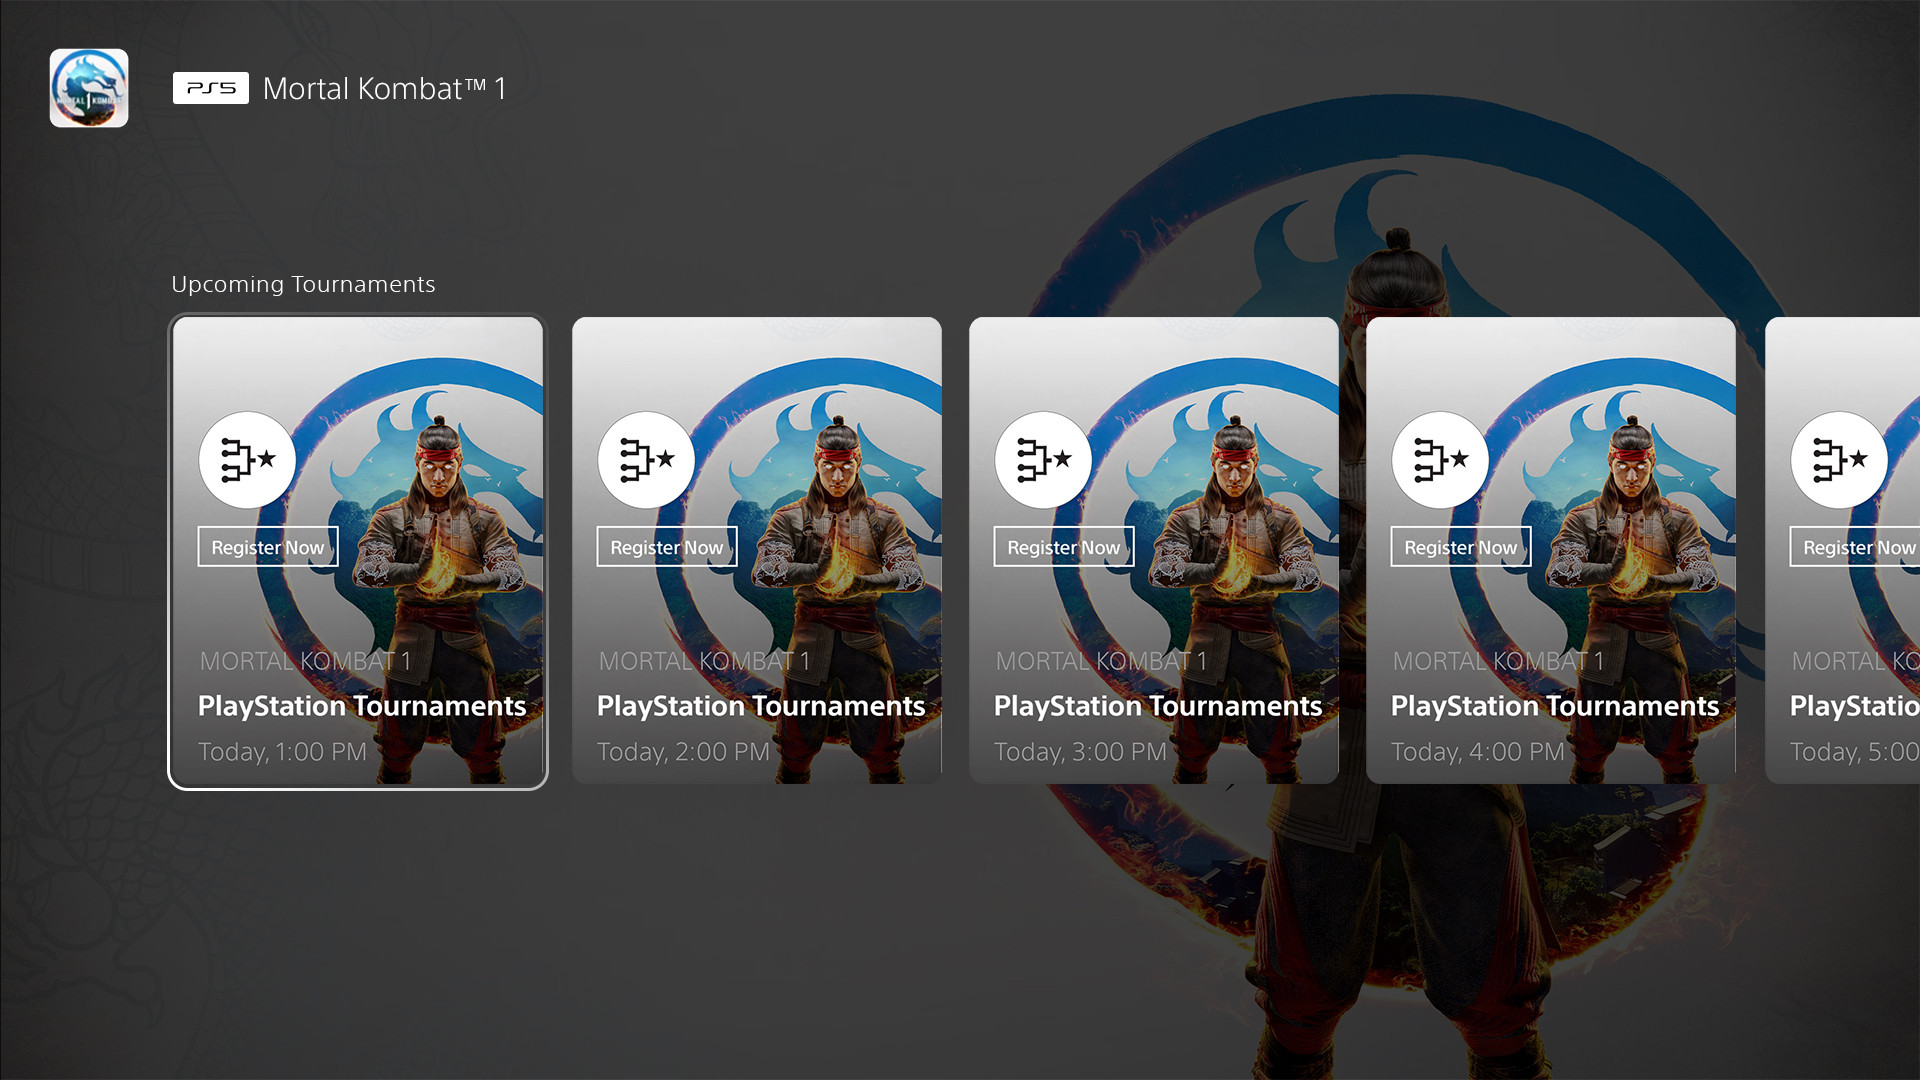The image size is (1920, 1080).
Task: Register Now for the 1:00 PM tournament
Action: tap(268, 547)
